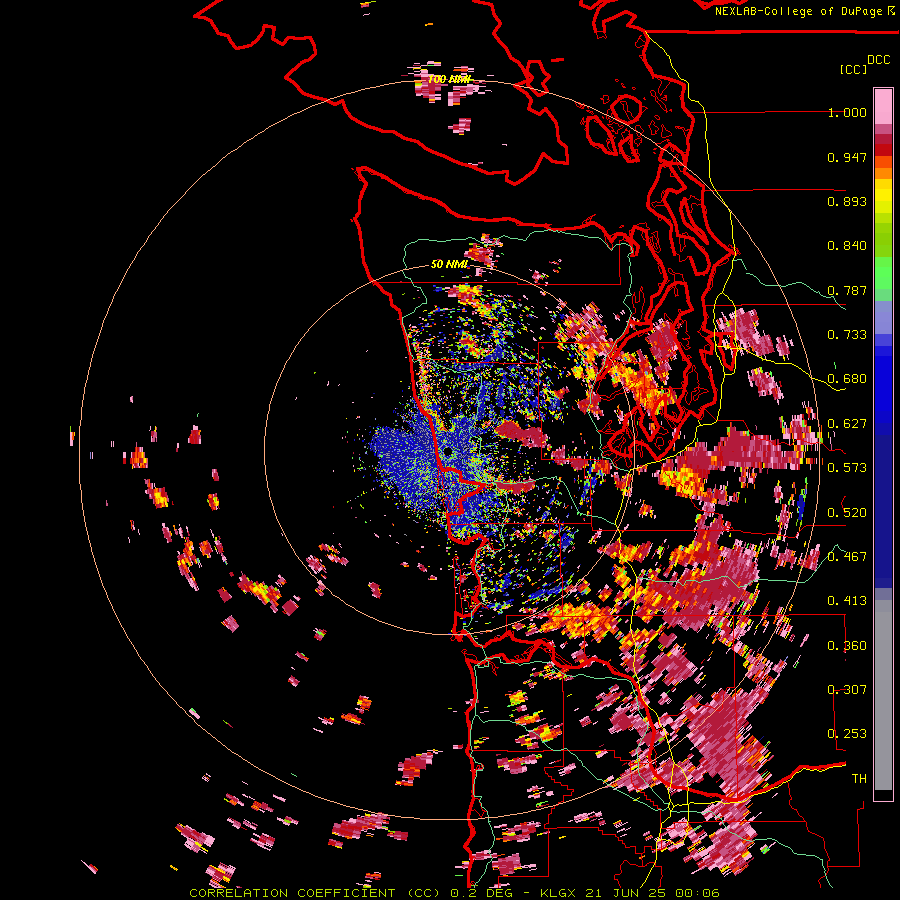Select the 1.000 color scale value
Image resolution: width=900 pixels, height=900 pixels.
click(847, 112)
